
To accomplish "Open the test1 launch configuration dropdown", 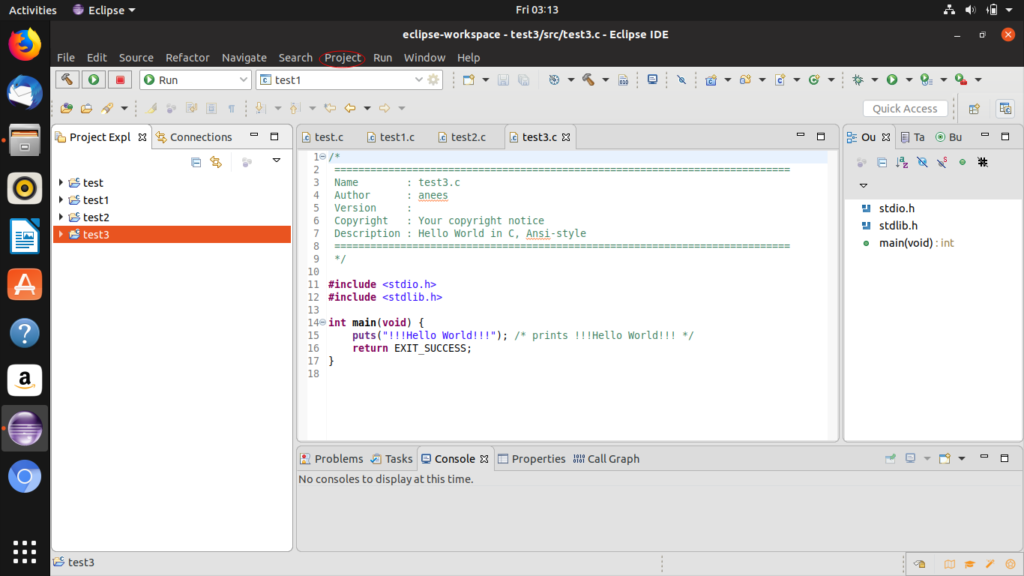I will (x=419, y=80).
